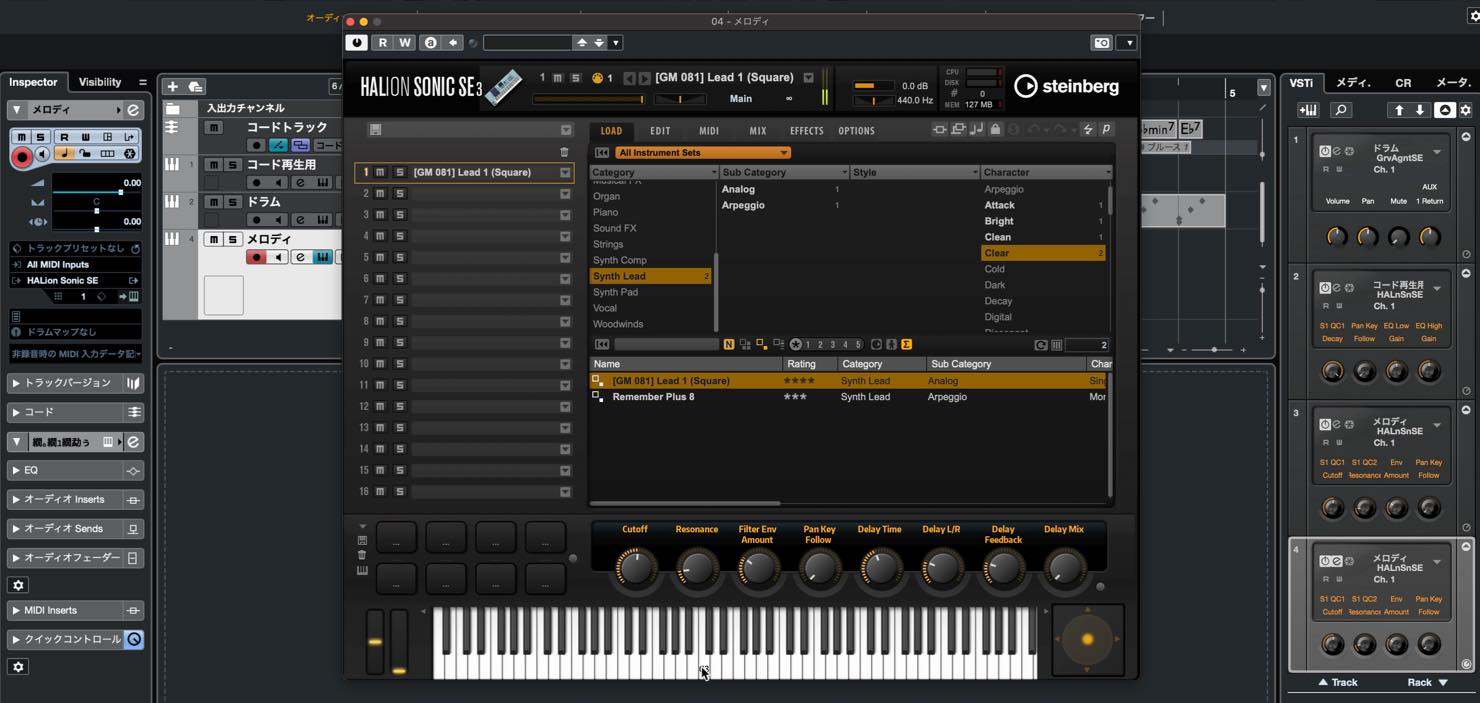
Task: Open the settings gear at top right
Action: tap(1472, 17)
